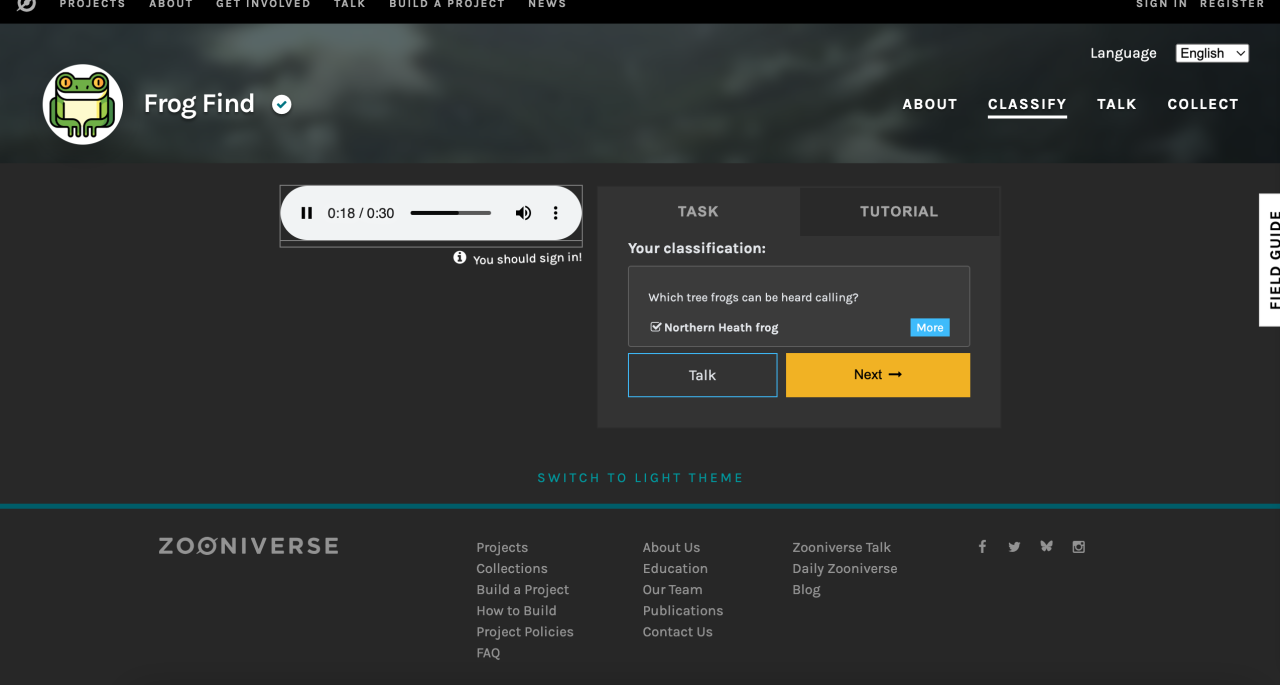Click the 'Which tree frogs can be heard calling?' question
The image size is (1280, 685).
(x=753, y=297)
